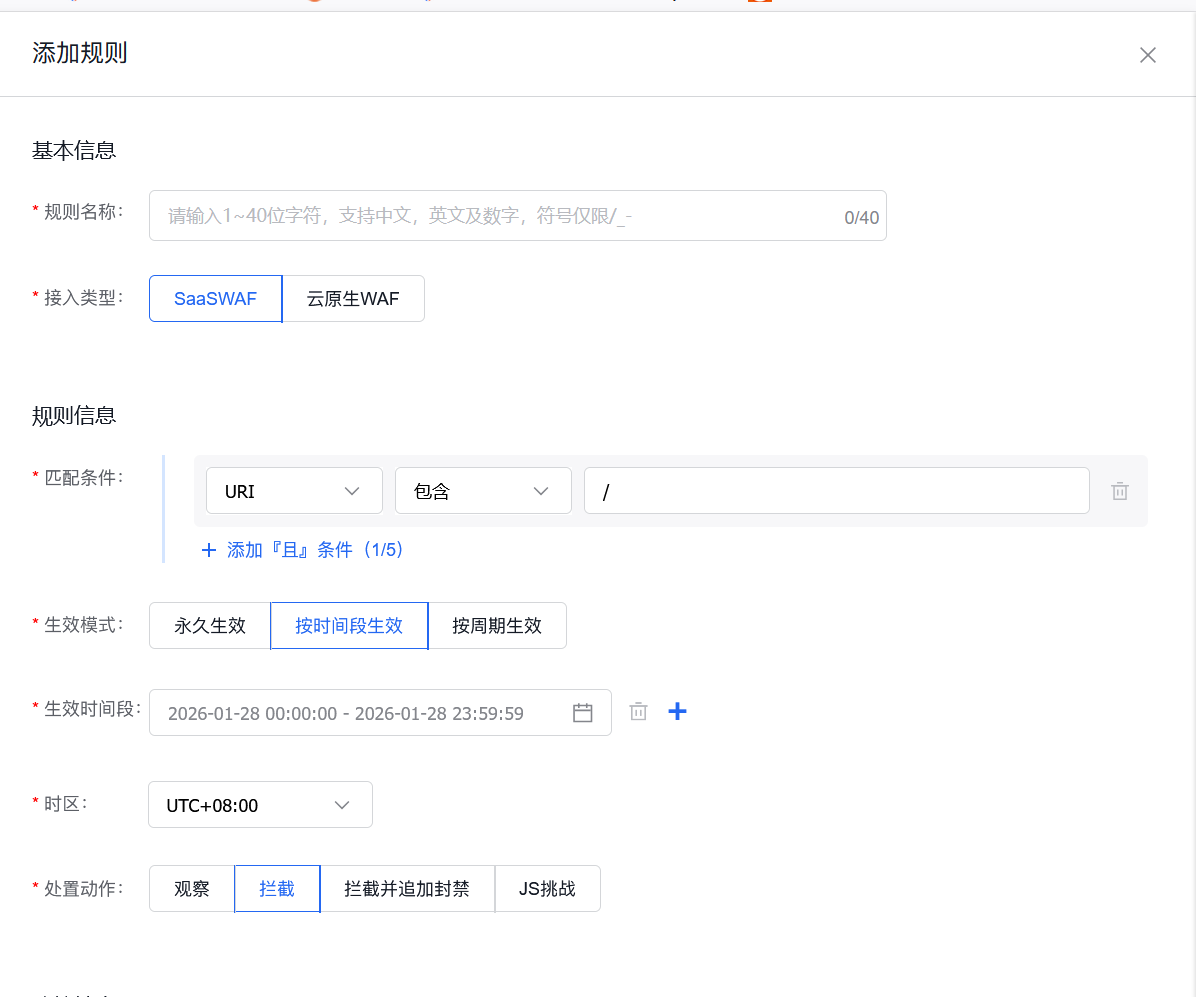The image size is (1196, 997).
Task: Select 拦截并追加封禁 as disposal action
Action: (407, 888)
